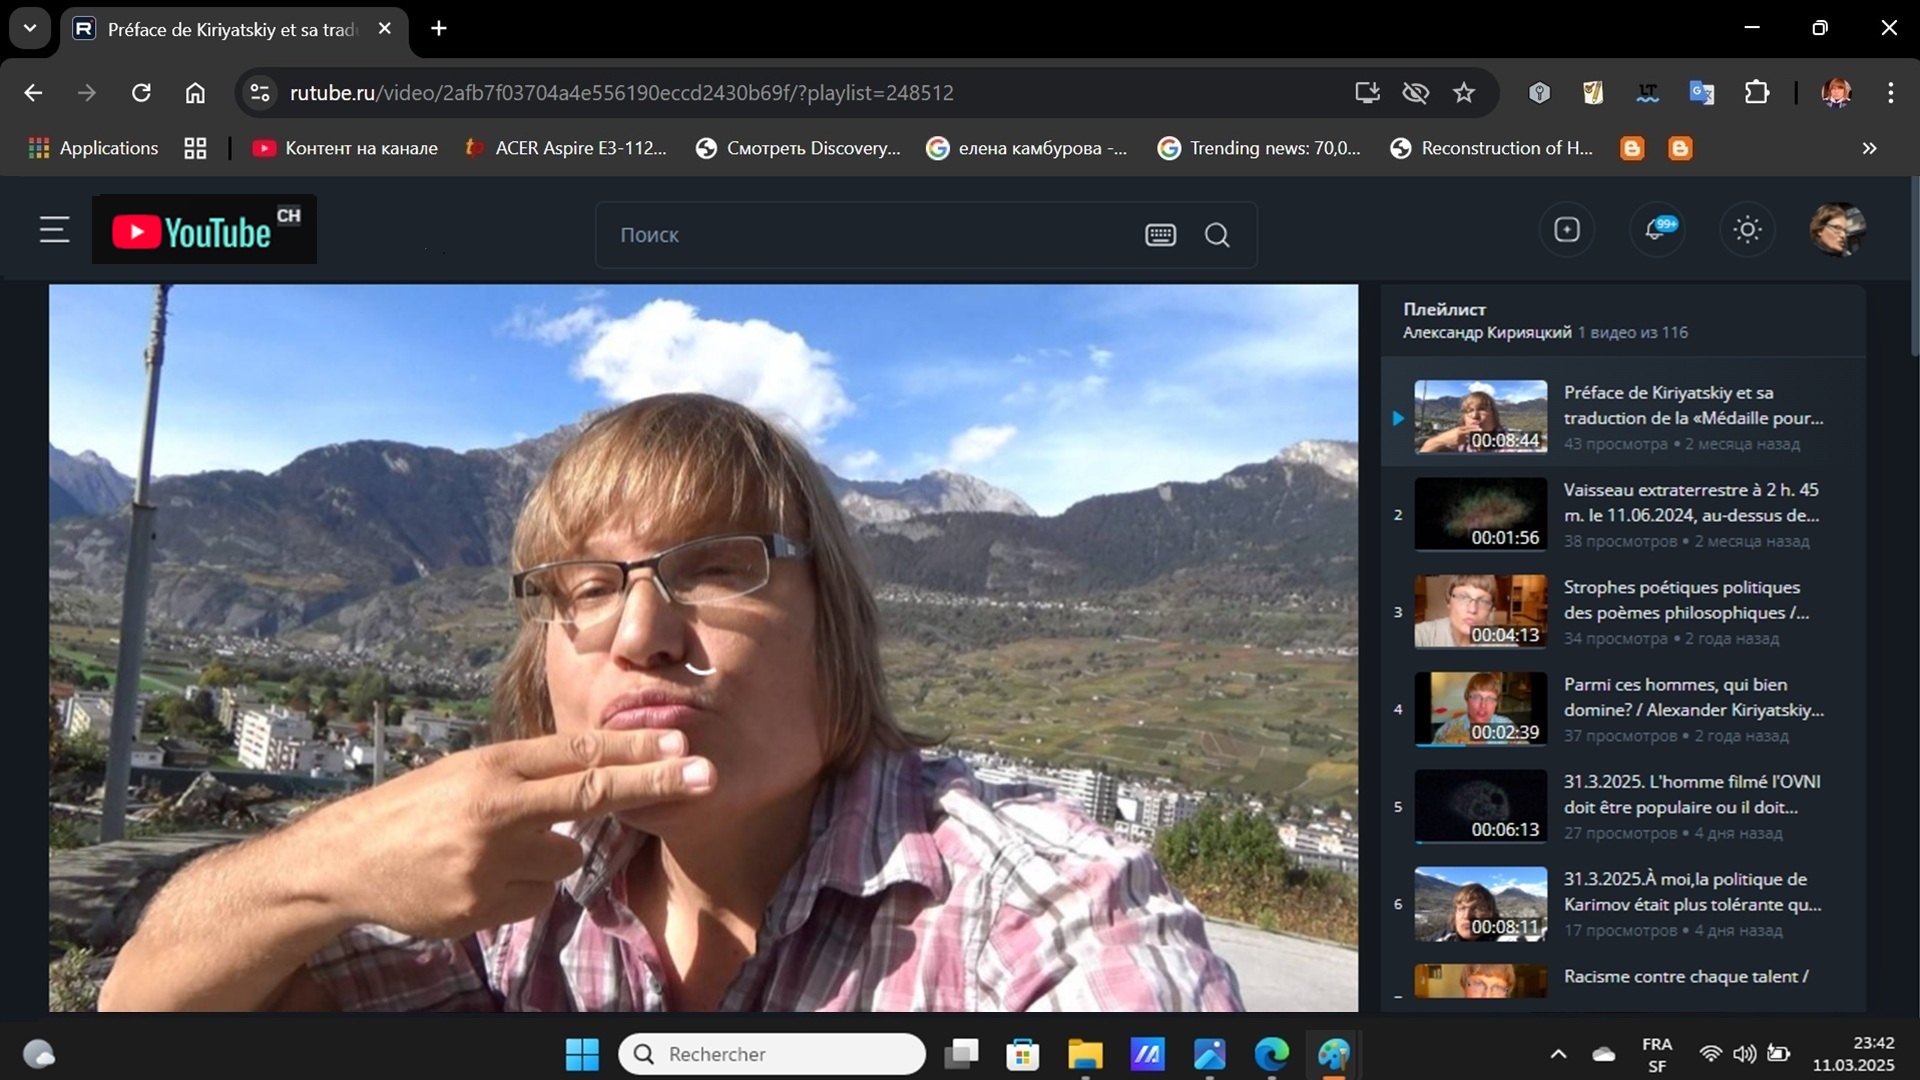Open notifications bell with 99+ badge

[1657, 230]
